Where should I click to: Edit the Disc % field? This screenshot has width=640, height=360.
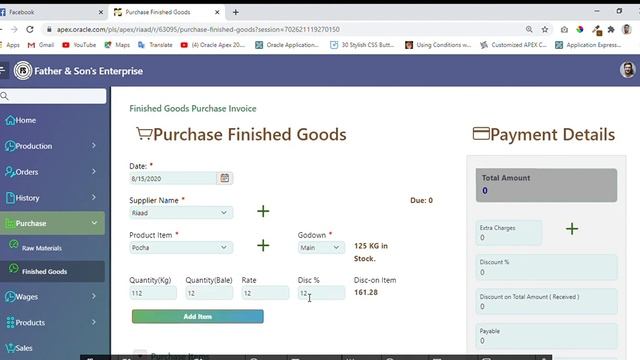coord(321,293)
